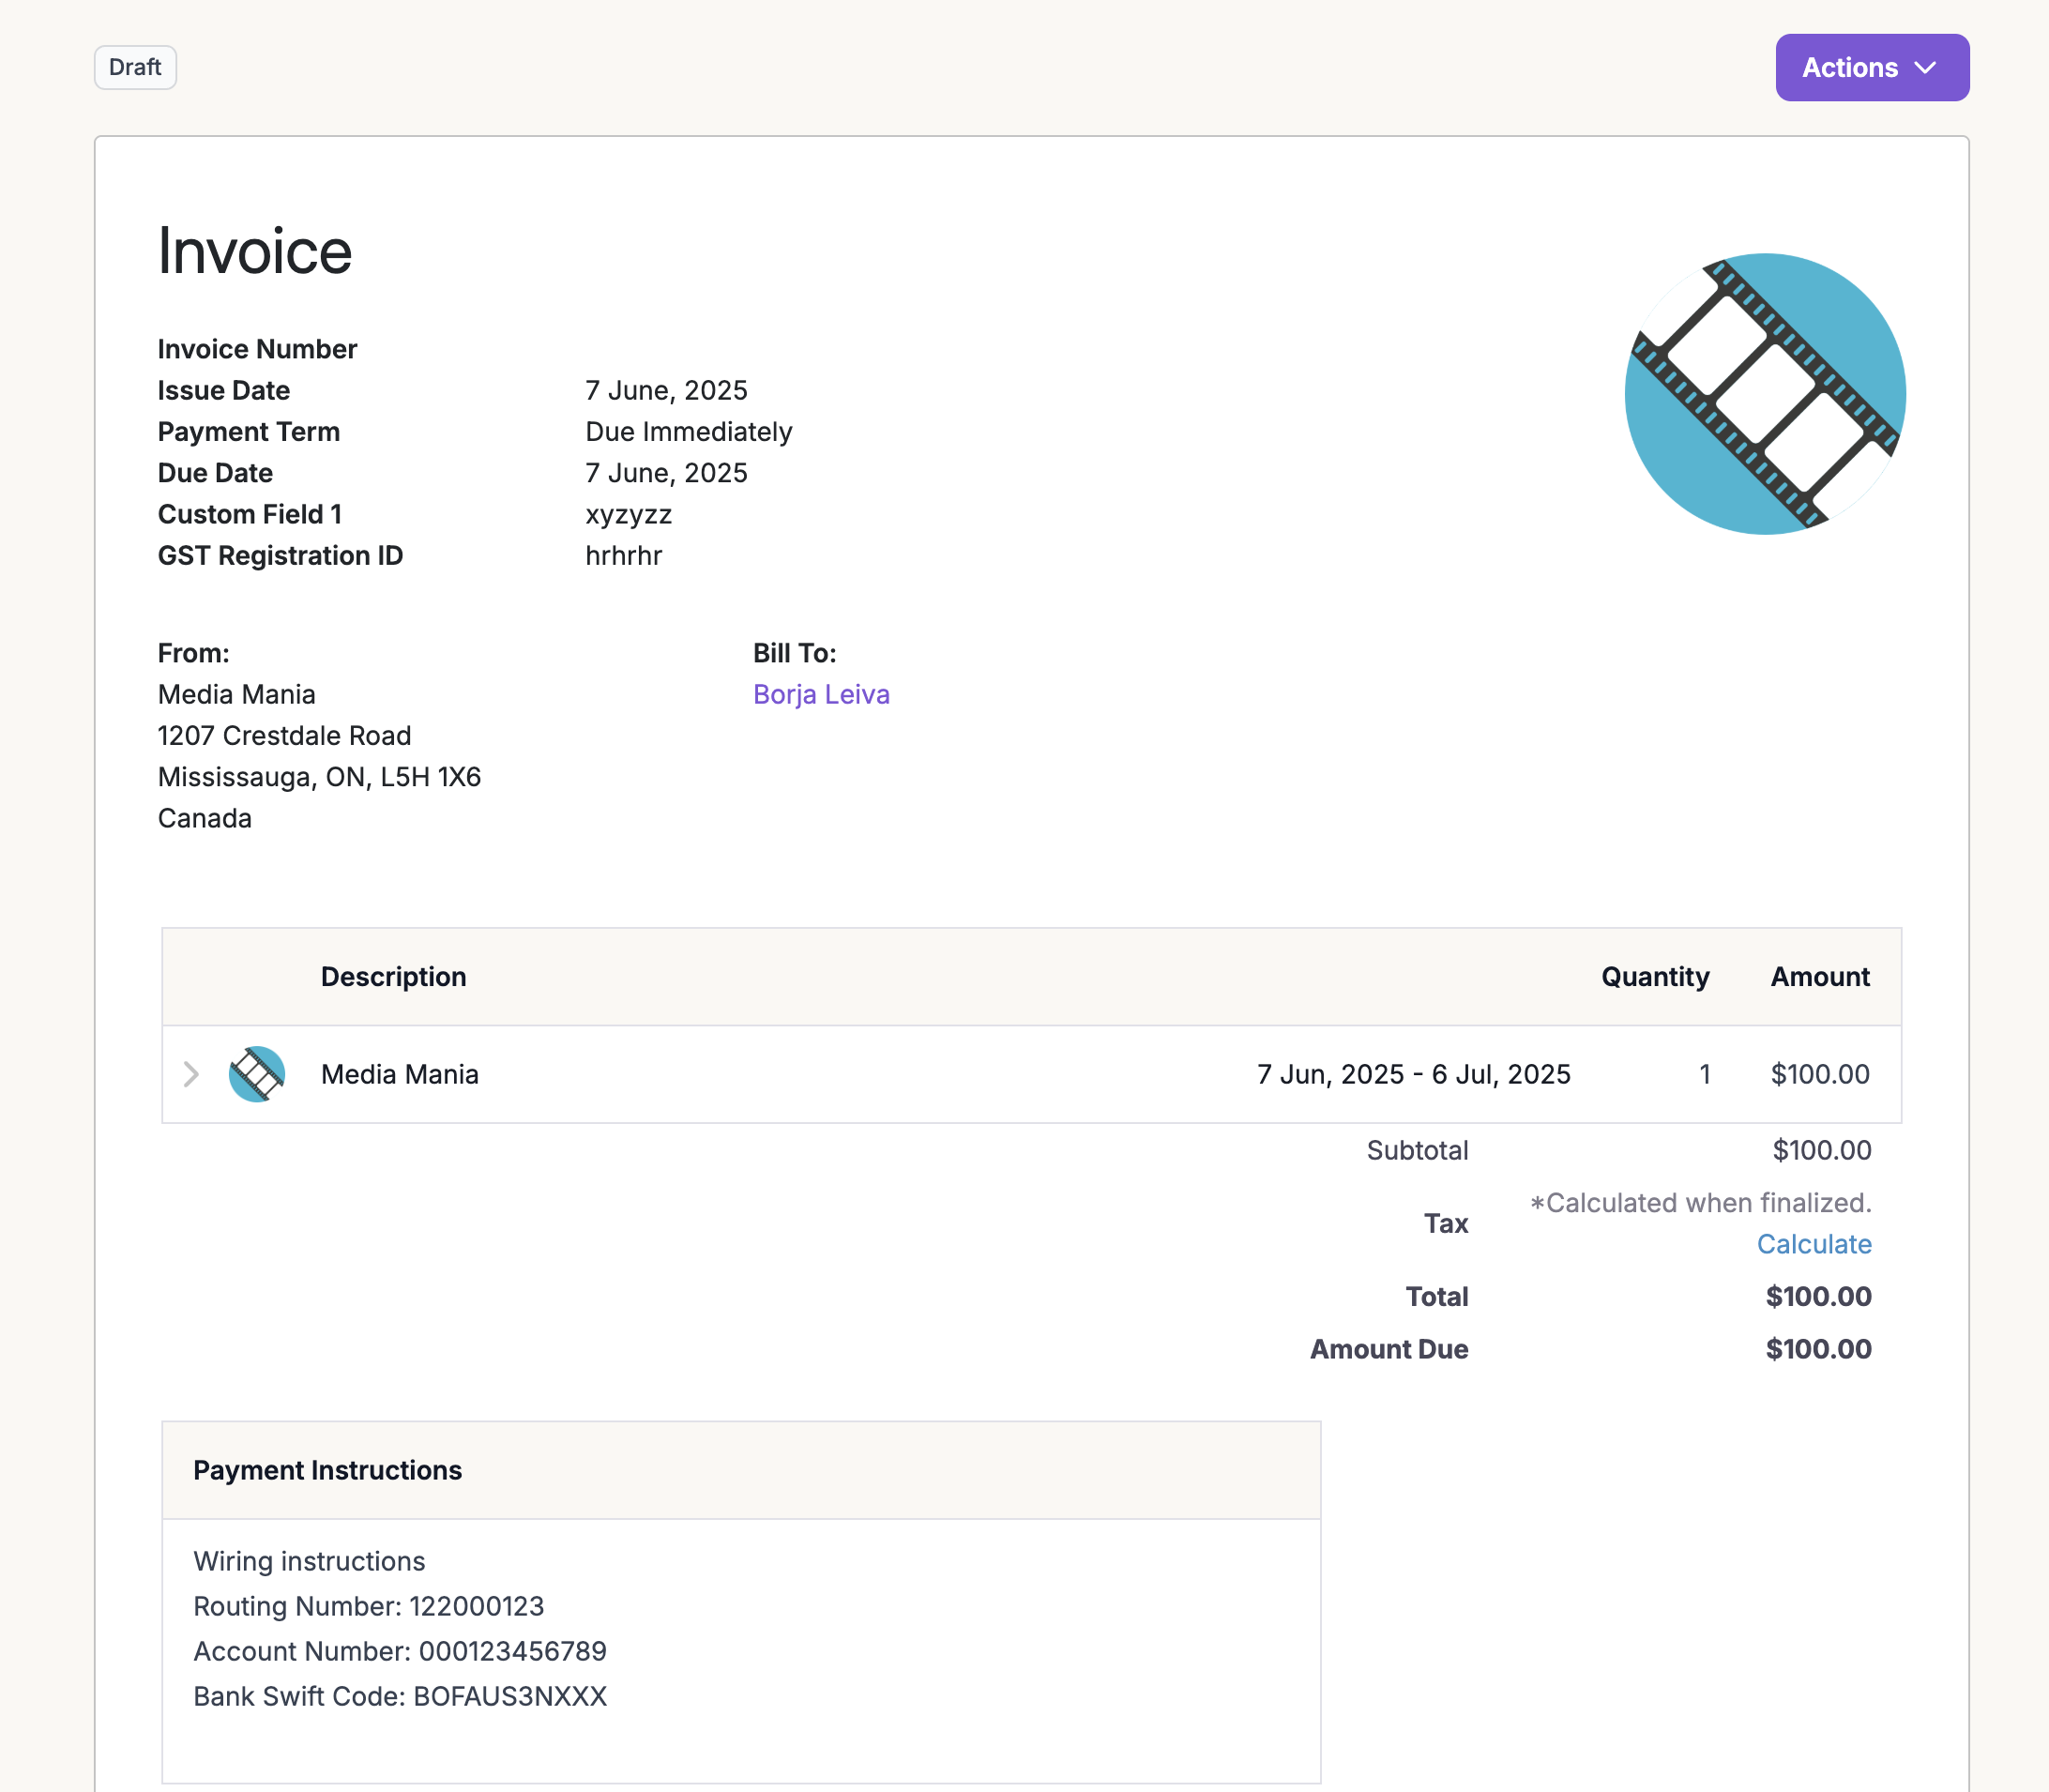Click the Custom Field 1 value xyzyzz
The image size is (2049, 1792).
pos(628,514)
